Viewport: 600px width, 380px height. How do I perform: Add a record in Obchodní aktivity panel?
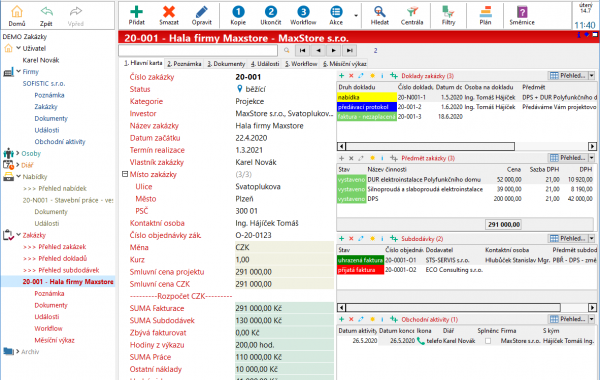[341, 319]
